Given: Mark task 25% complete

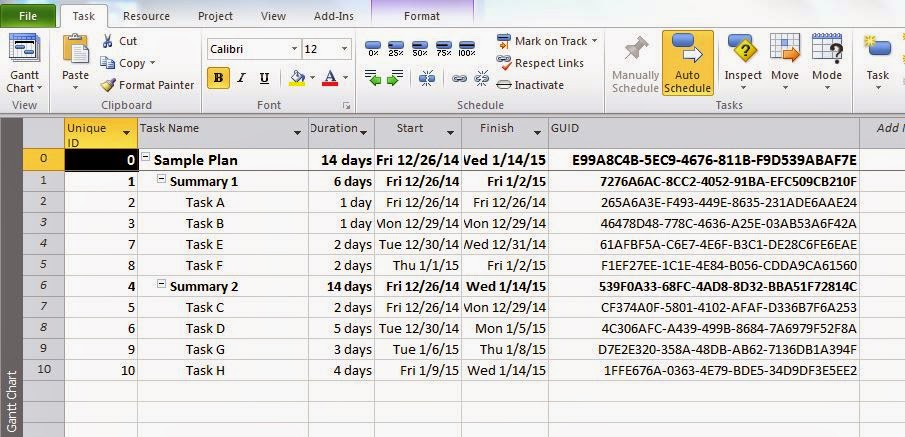Looking at the screenshot, I should (396, 47).
